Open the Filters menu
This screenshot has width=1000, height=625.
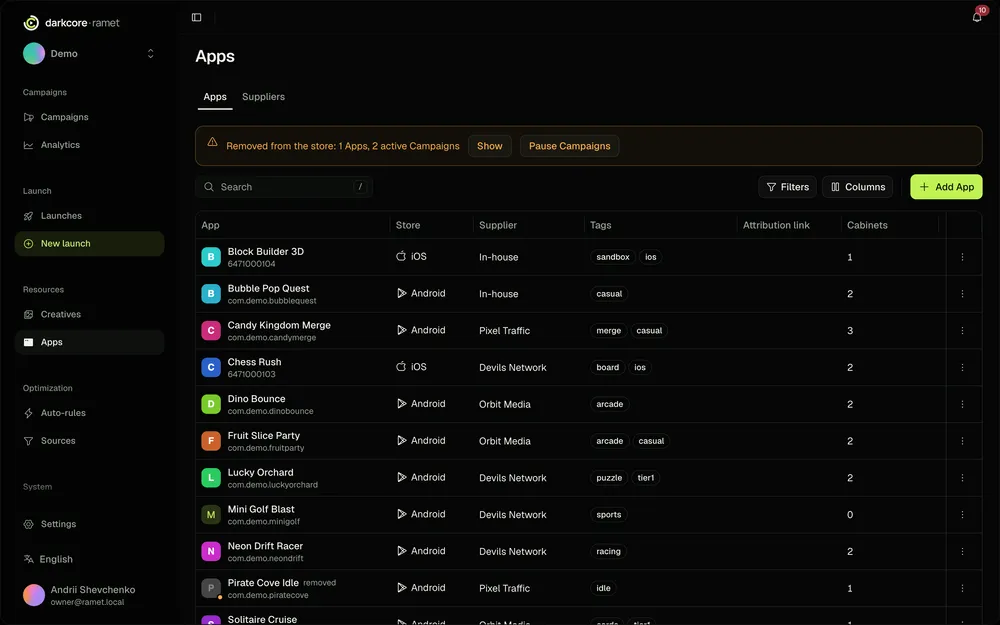point(787,187)
